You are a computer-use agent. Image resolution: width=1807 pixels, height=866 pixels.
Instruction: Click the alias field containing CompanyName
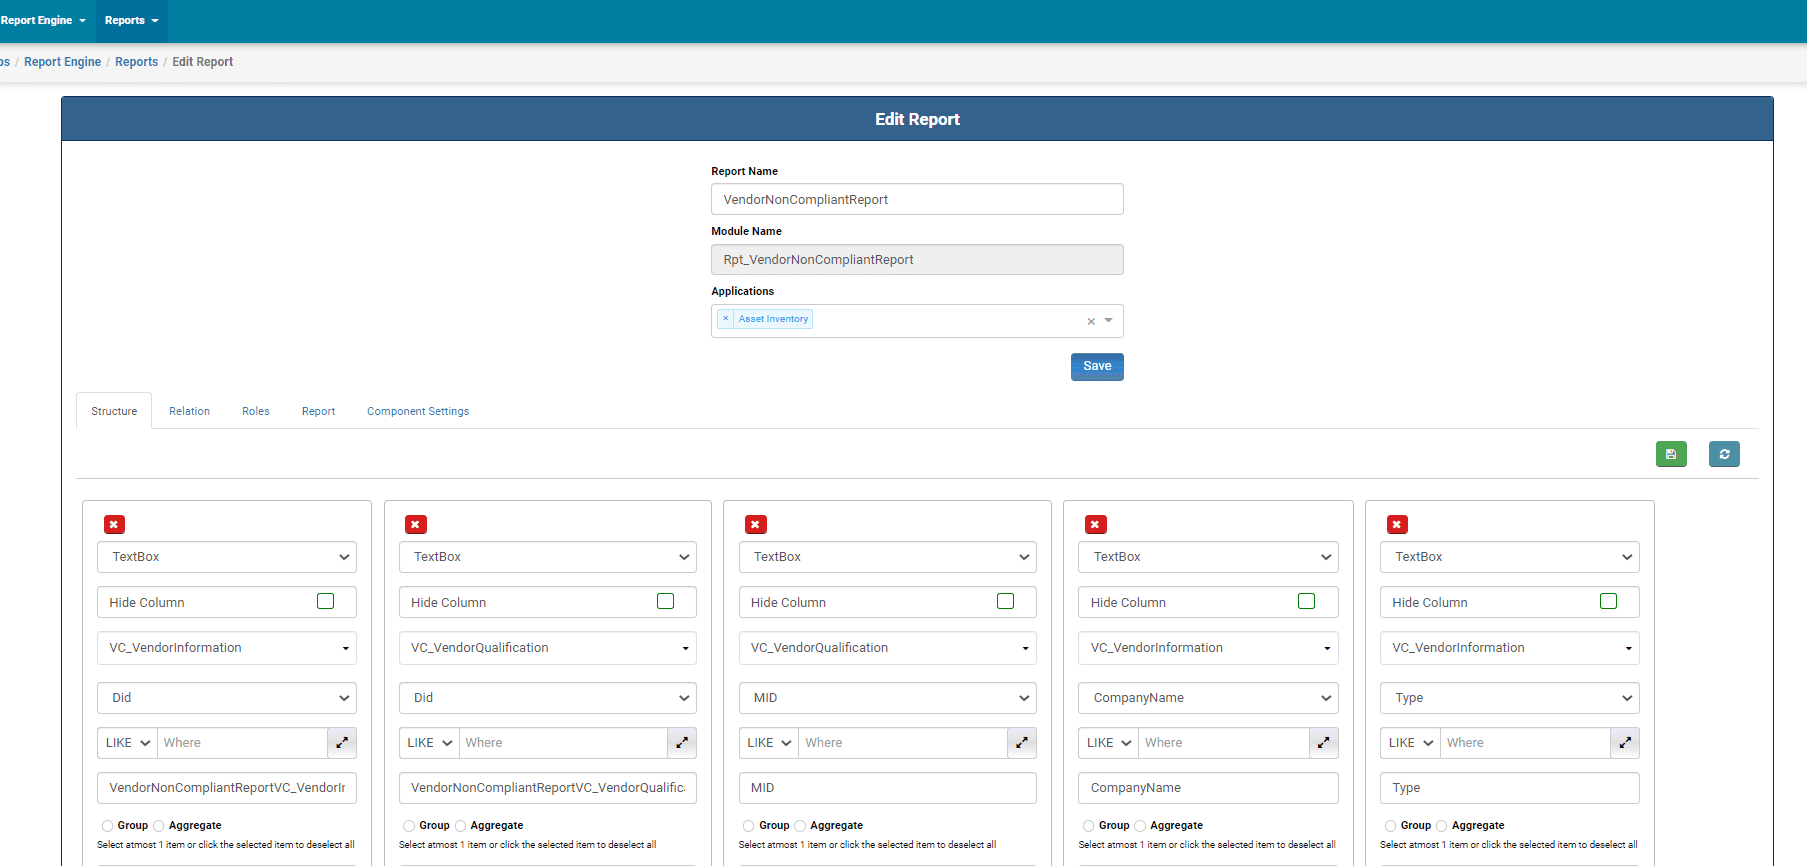(1208, 788)
